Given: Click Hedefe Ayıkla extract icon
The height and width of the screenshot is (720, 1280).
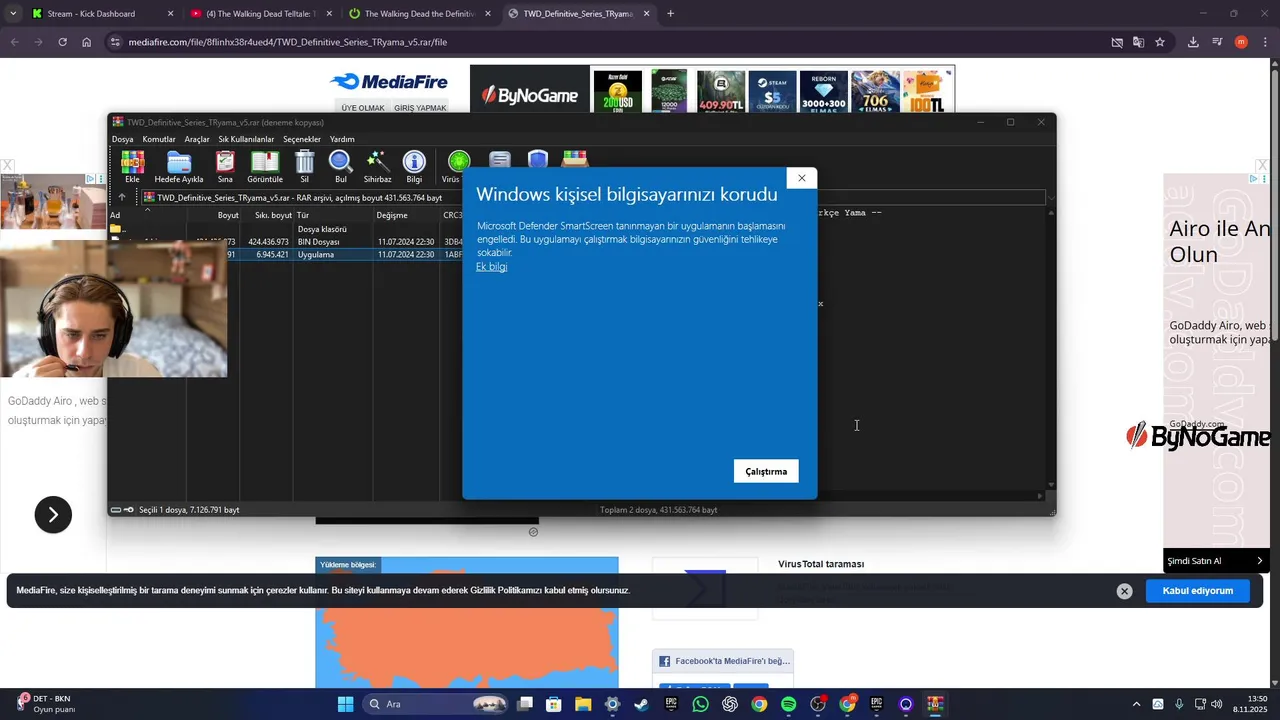Looking at the screenshot, I should tap(179, 166).
